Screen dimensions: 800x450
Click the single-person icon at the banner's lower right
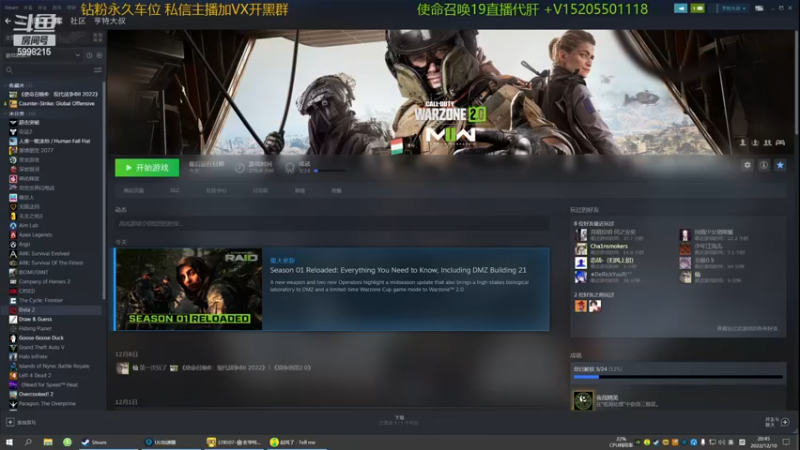tap(743, 143)
